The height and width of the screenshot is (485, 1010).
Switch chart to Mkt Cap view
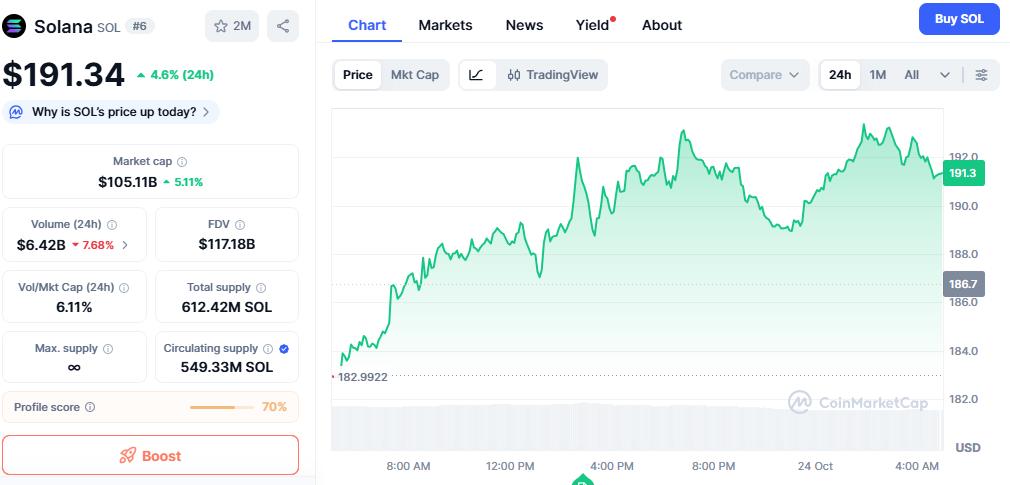point(414,75)
